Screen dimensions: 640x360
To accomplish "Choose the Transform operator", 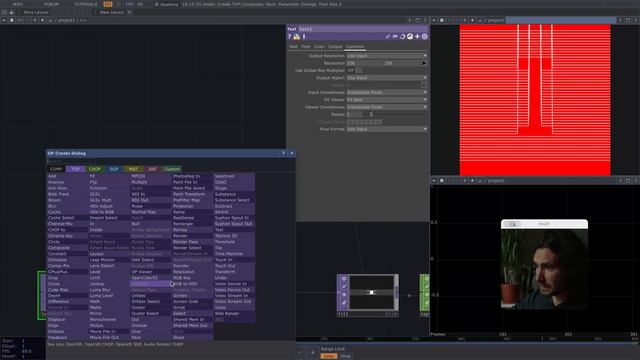I will pyautogui.click(x=234, y=271).
